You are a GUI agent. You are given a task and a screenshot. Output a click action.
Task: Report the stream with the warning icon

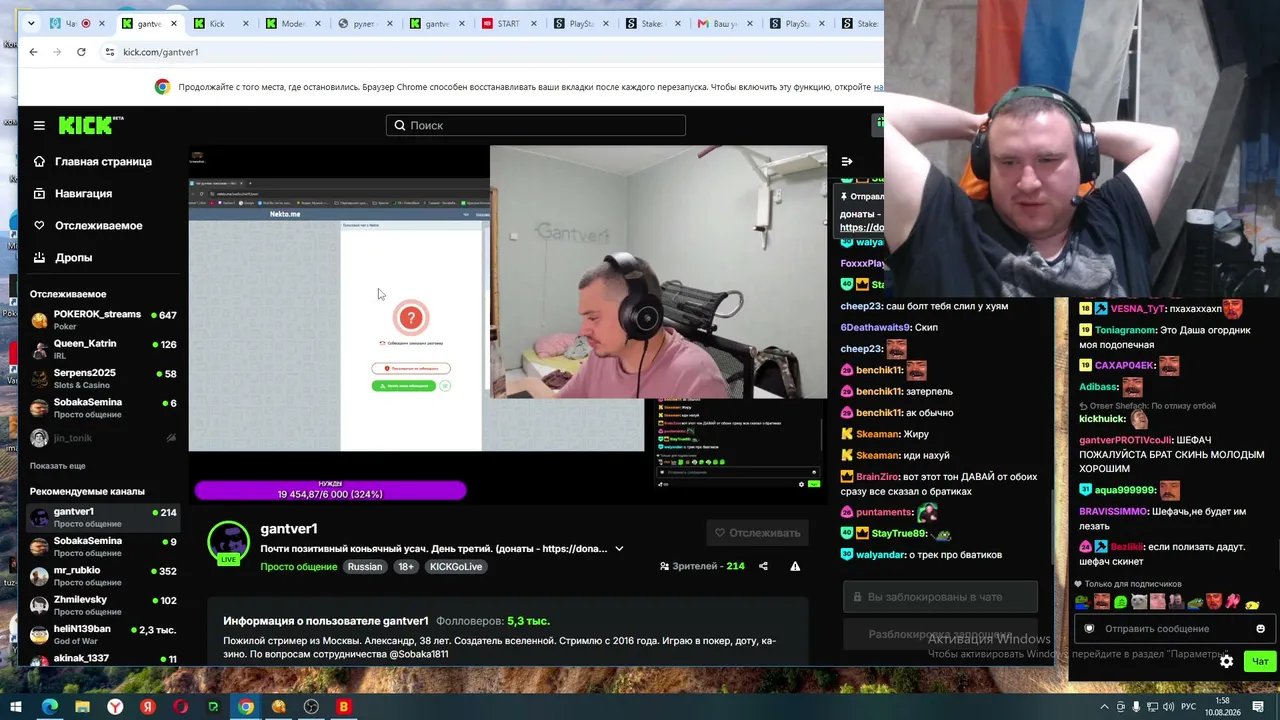click(x=795, y=566)
